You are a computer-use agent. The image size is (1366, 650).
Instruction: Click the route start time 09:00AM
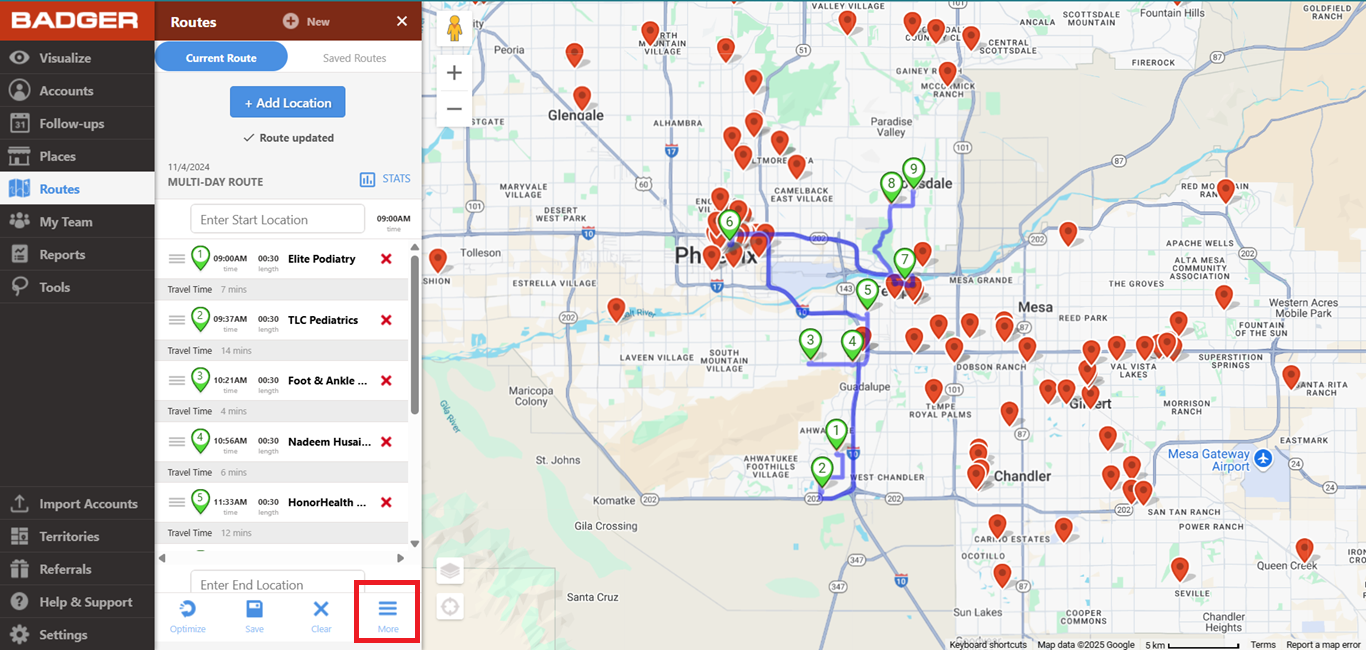393,219
